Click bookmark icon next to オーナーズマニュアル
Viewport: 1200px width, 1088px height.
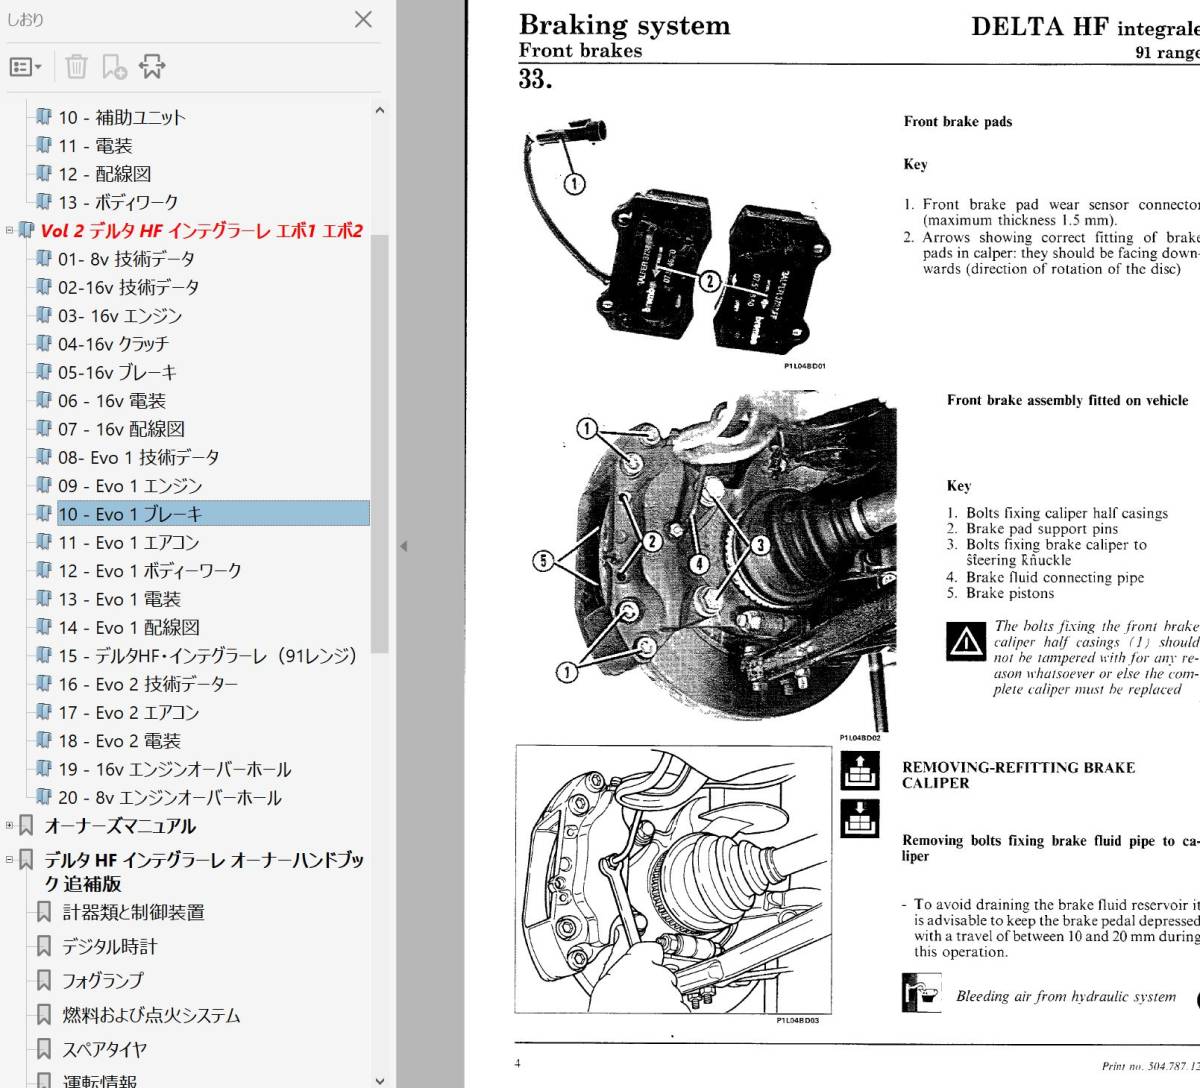click(26, 826)
